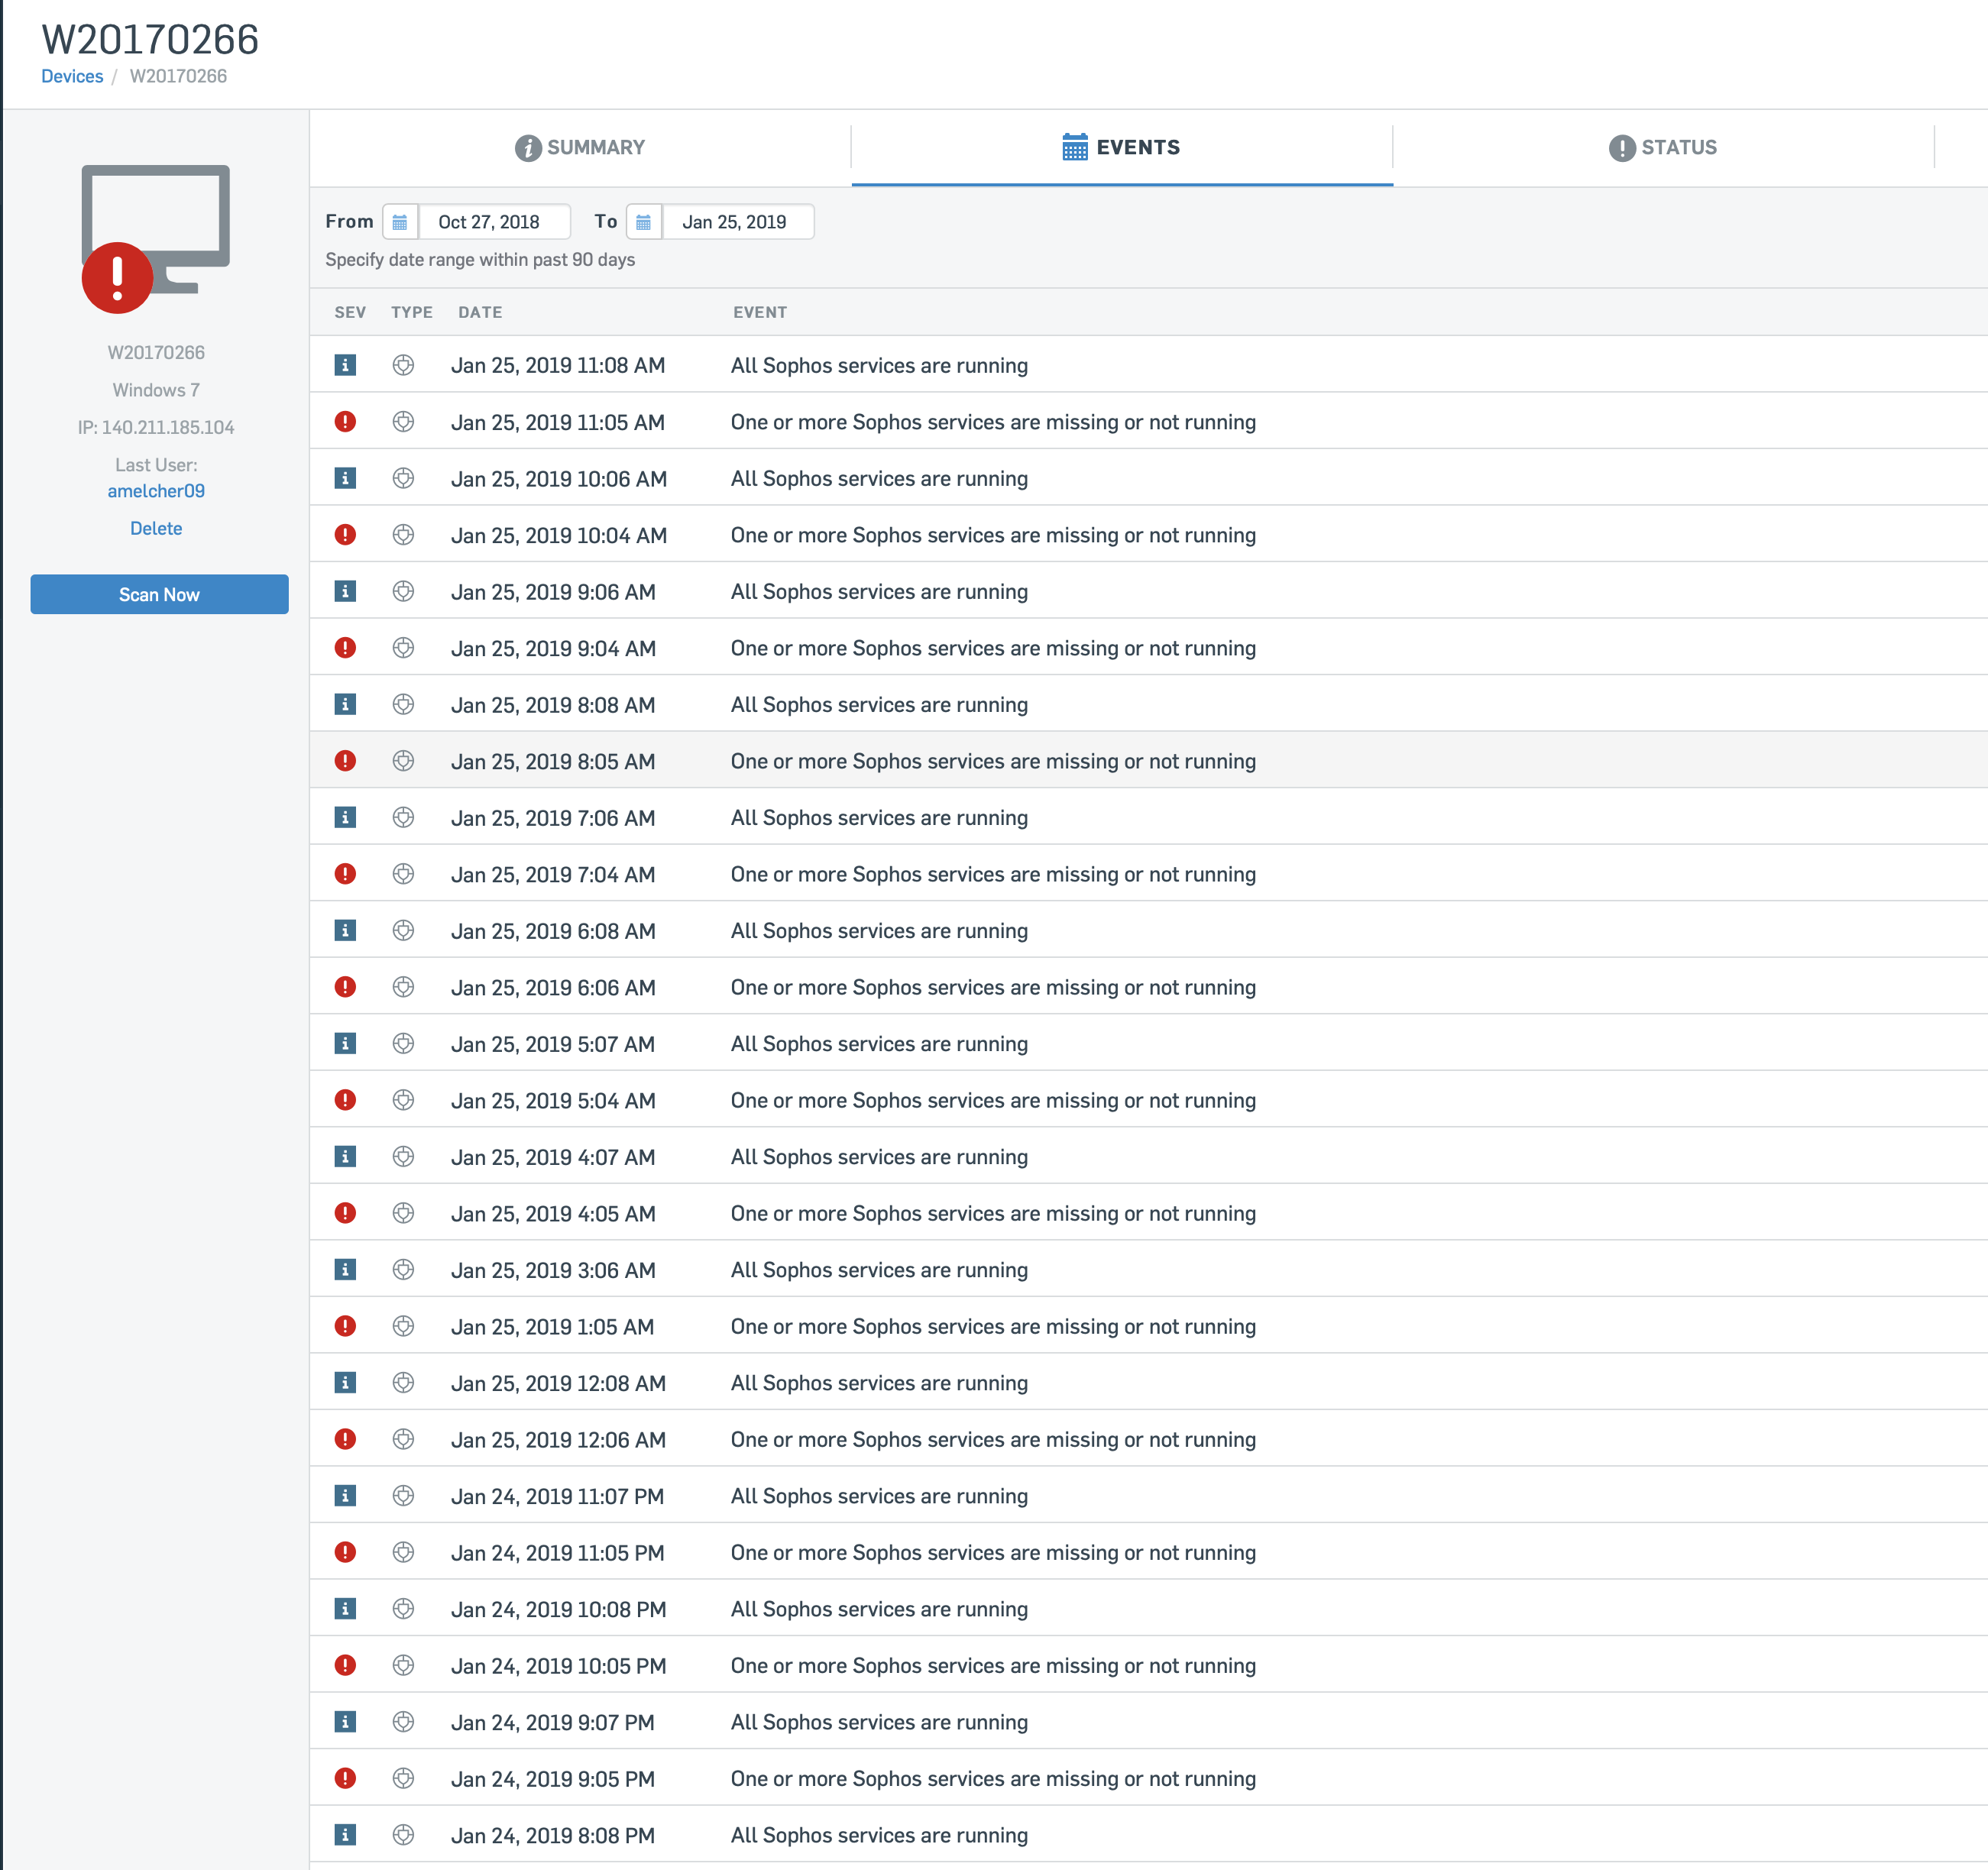Click red alert icon for Jan 24 11:05 PM
The height and width of the screenshot is (1870, 1988).
tap(345, 1552)
